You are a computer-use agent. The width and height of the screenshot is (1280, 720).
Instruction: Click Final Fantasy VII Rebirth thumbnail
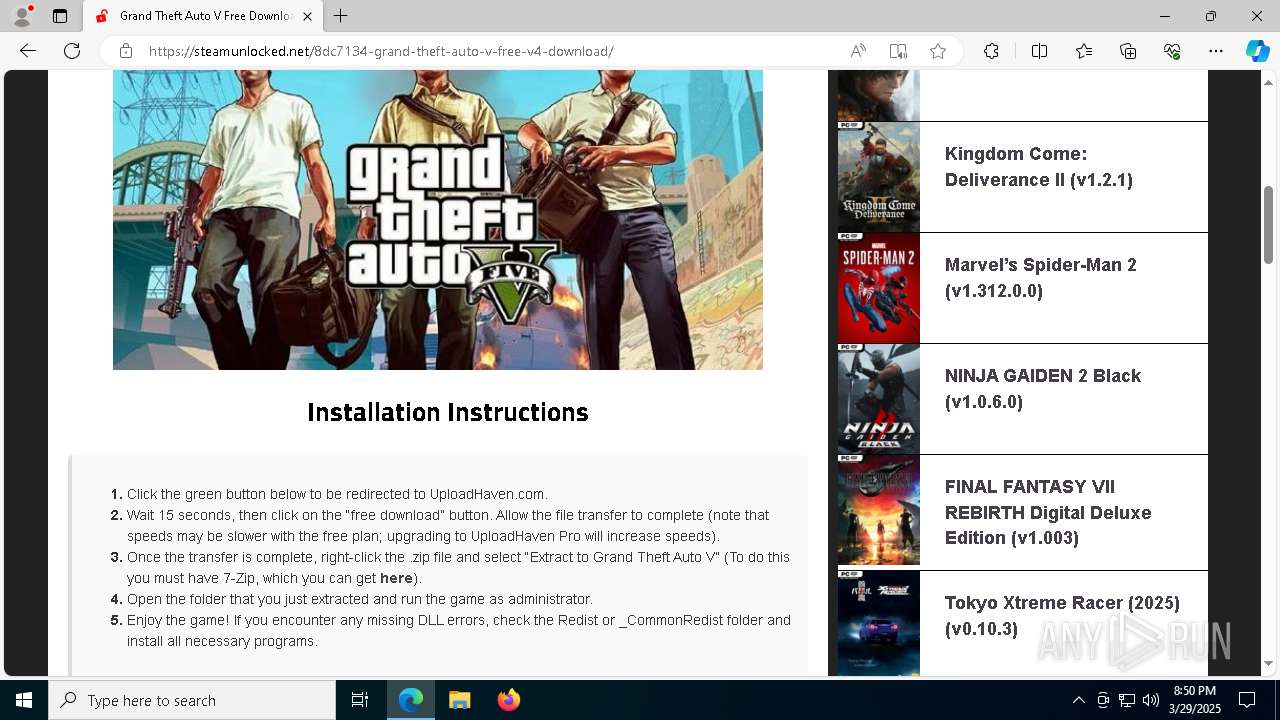(x=878, y=510)
